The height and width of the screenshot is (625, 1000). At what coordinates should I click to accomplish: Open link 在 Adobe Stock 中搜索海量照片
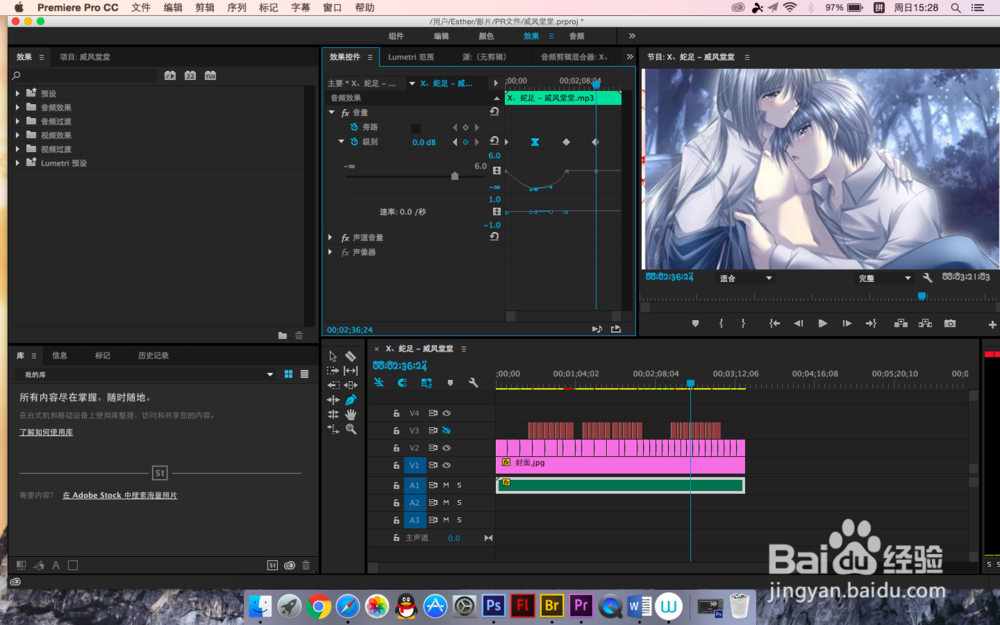(120, 495)
